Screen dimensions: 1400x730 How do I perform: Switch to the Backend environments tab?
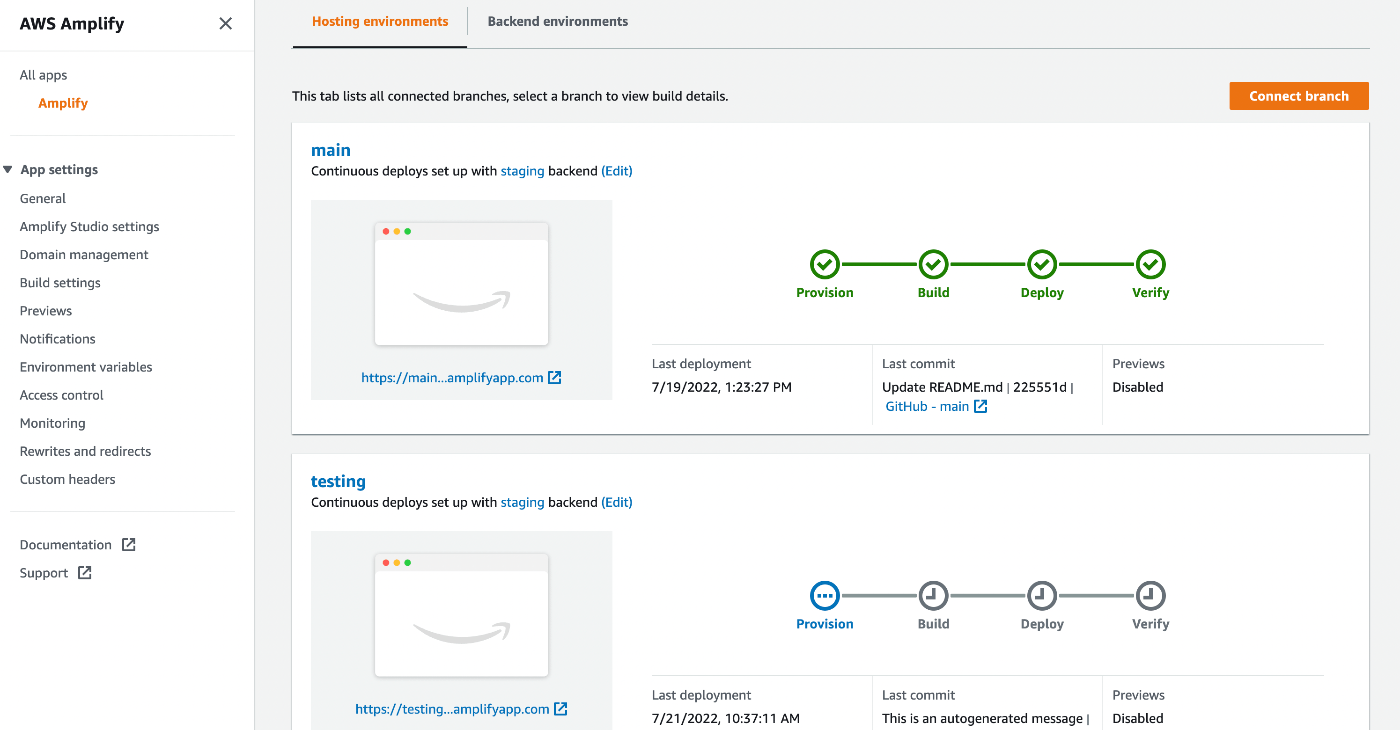click(x=558, y=21)
